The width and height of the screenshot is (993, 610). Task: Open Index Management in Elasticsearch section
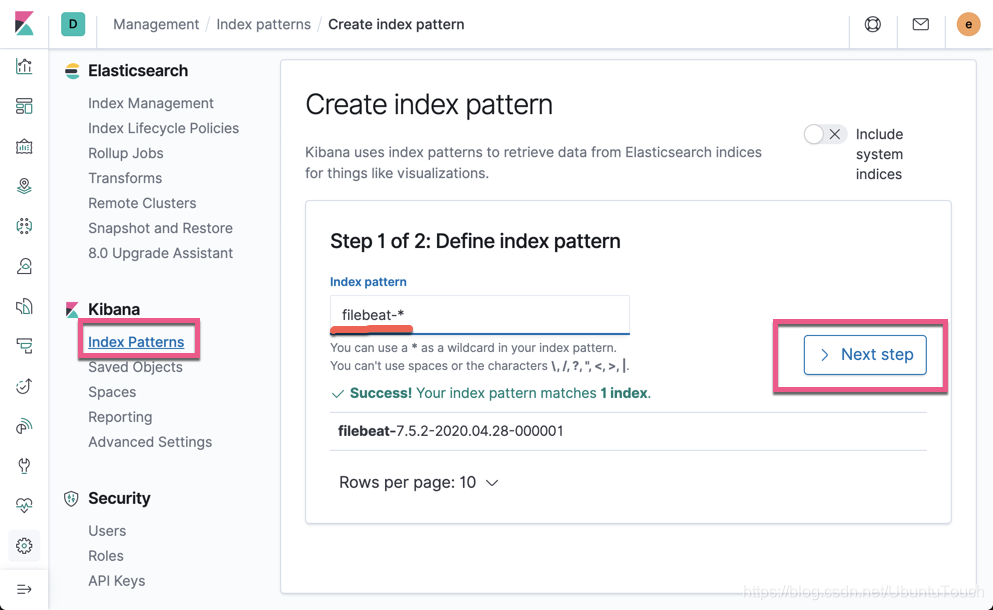pos(151,103)
